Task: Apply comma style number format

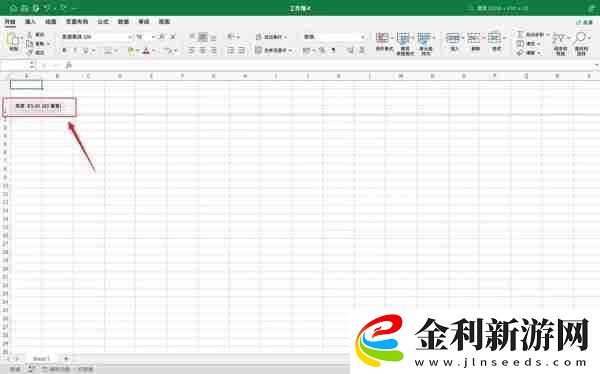Action: click(x=333, y=51)
